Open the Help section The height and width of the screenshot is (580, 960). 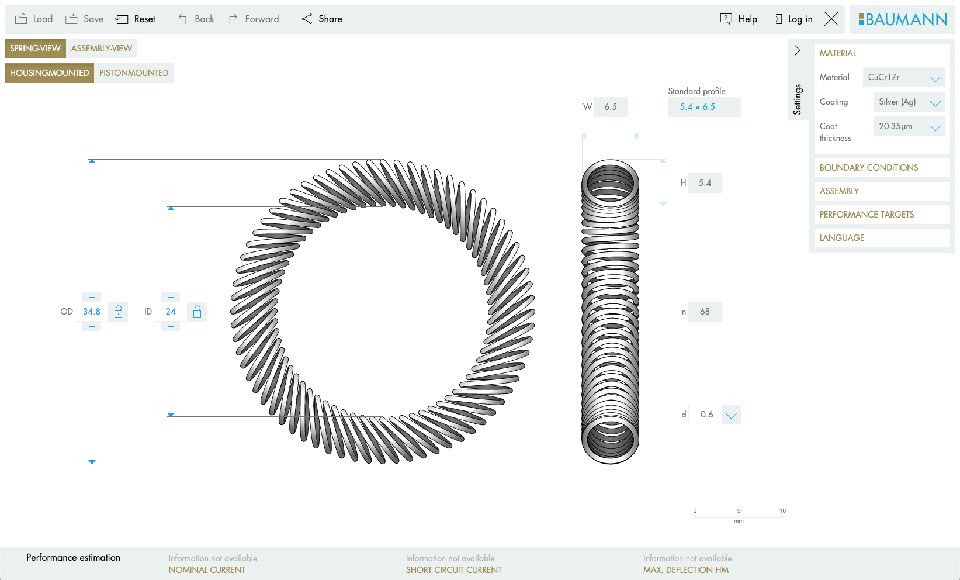tap(738, 19)
